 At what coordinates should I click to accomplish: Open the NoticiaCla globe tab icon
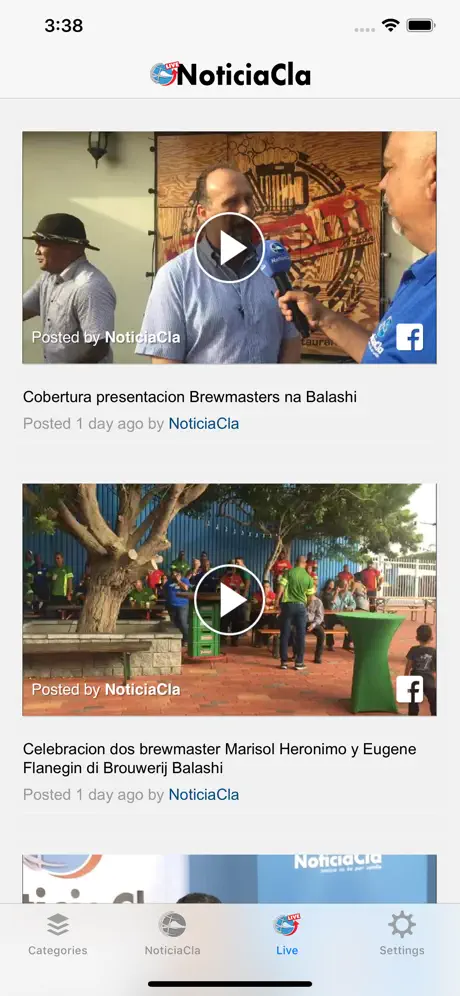pyautogui.click(x=172, y=925)
